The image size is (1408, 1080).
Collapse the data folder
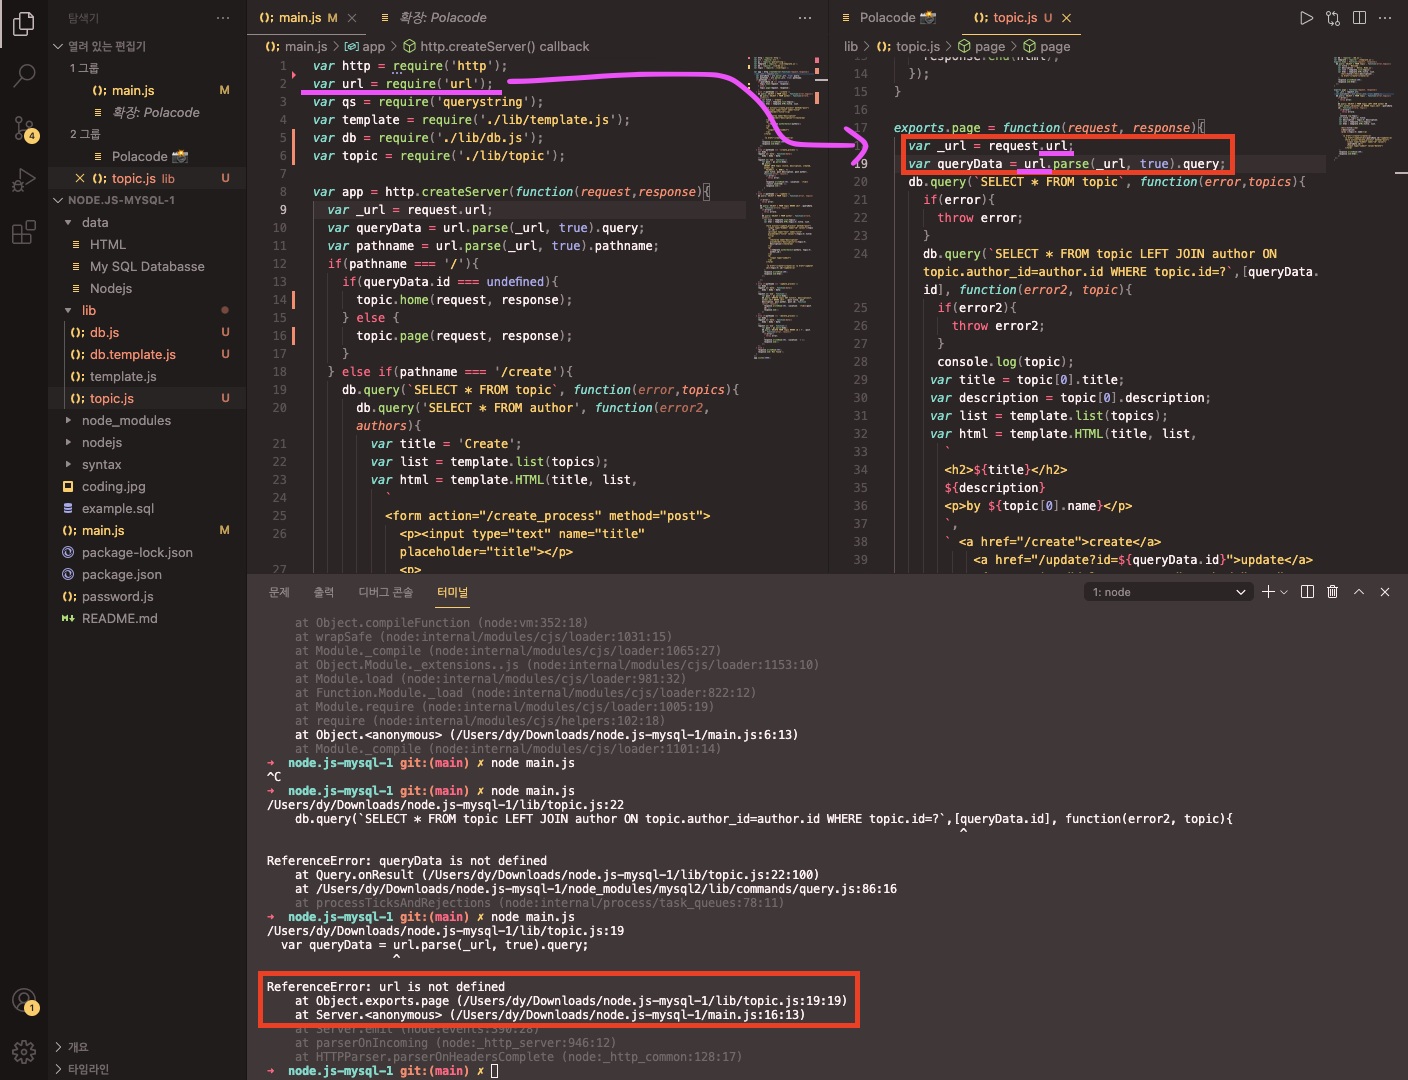point(68,222)
